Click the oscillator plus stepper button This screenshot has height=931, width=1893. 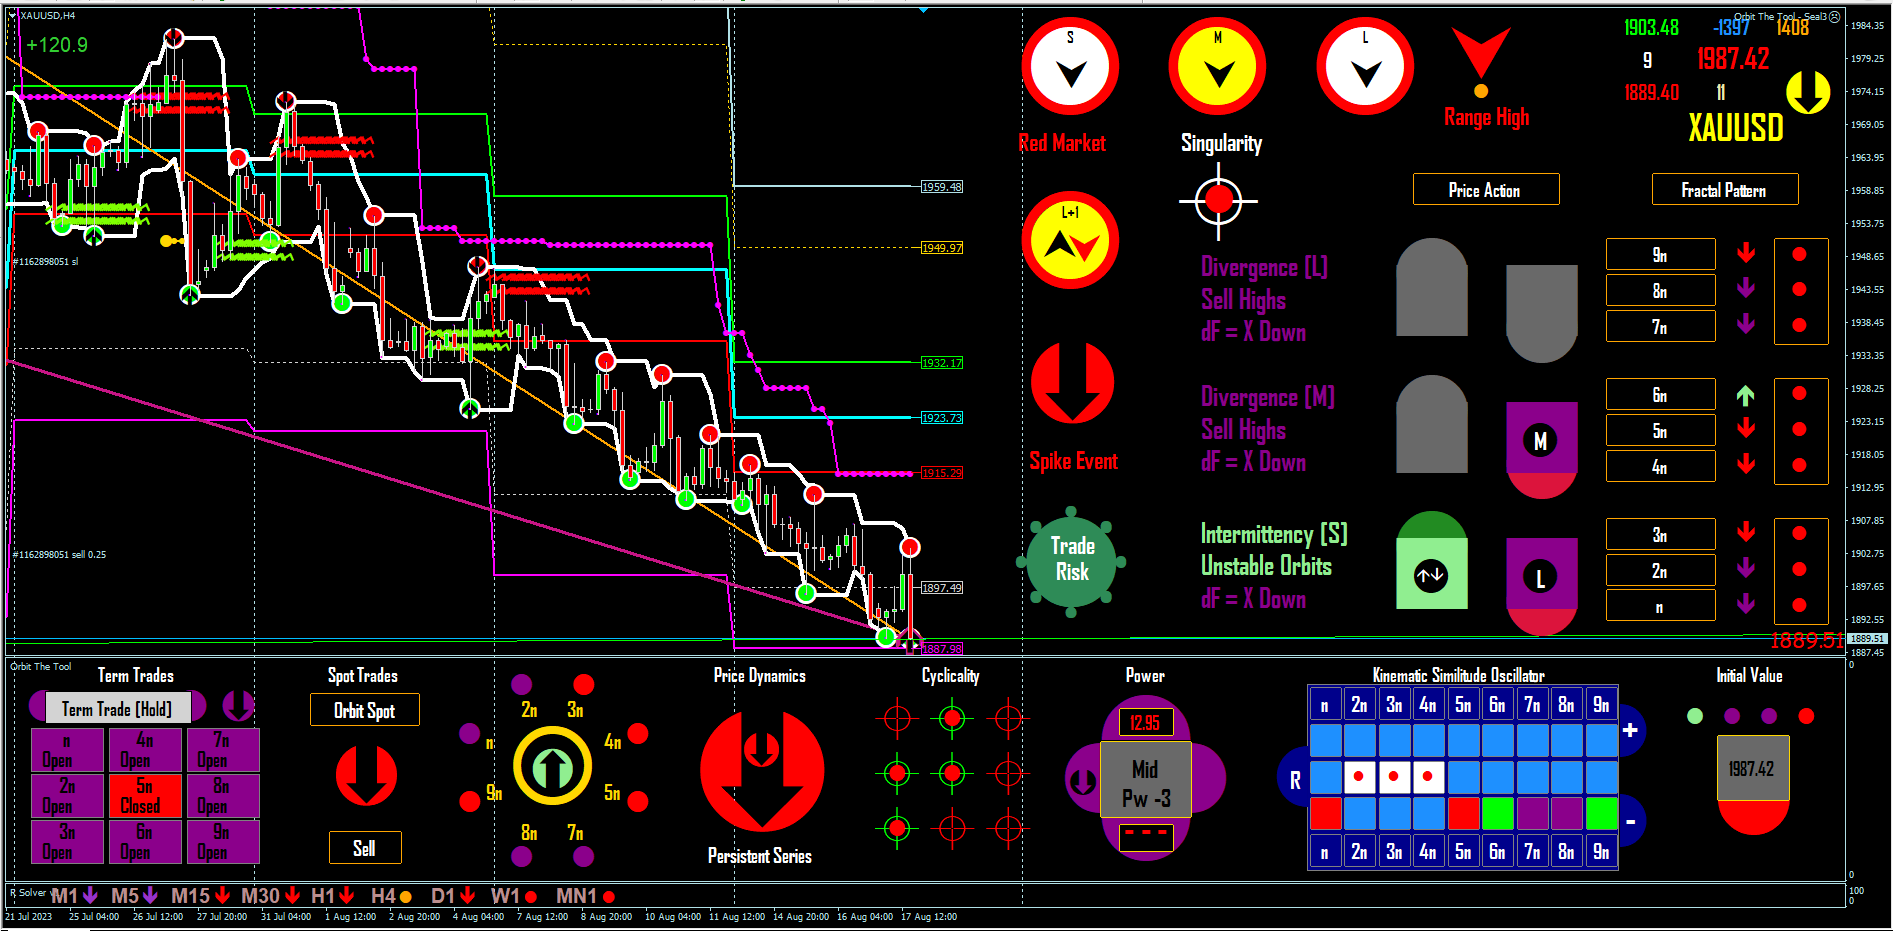(x=1630, y=730)
